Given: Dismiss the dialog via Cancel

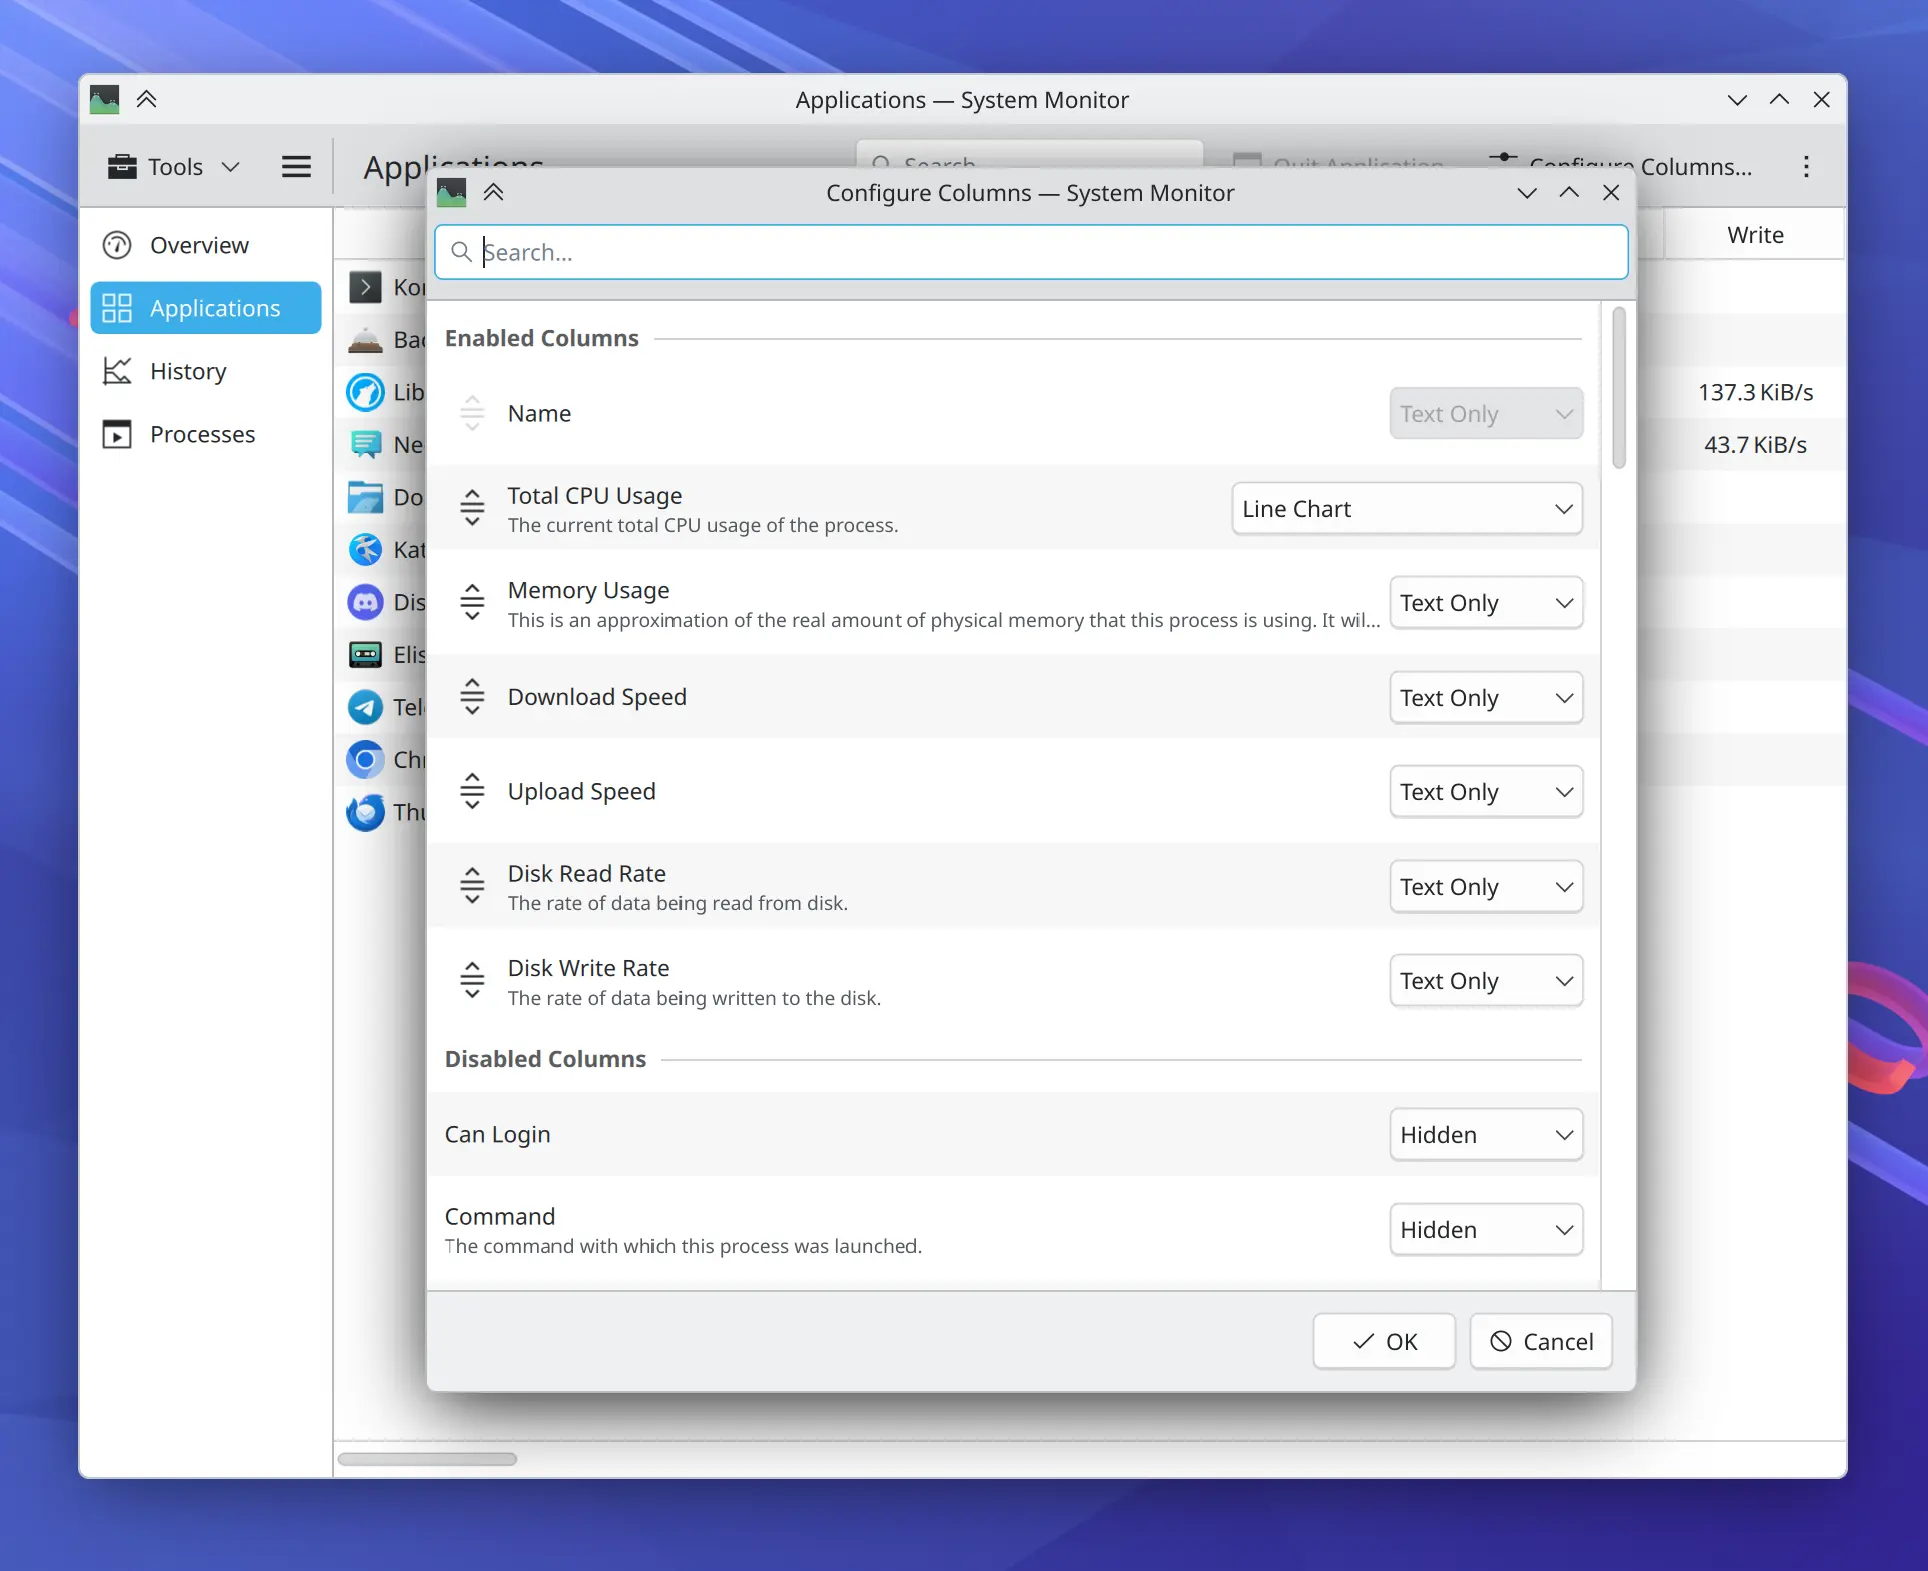Looking at the screenshot, I should pos(1540,1341).
